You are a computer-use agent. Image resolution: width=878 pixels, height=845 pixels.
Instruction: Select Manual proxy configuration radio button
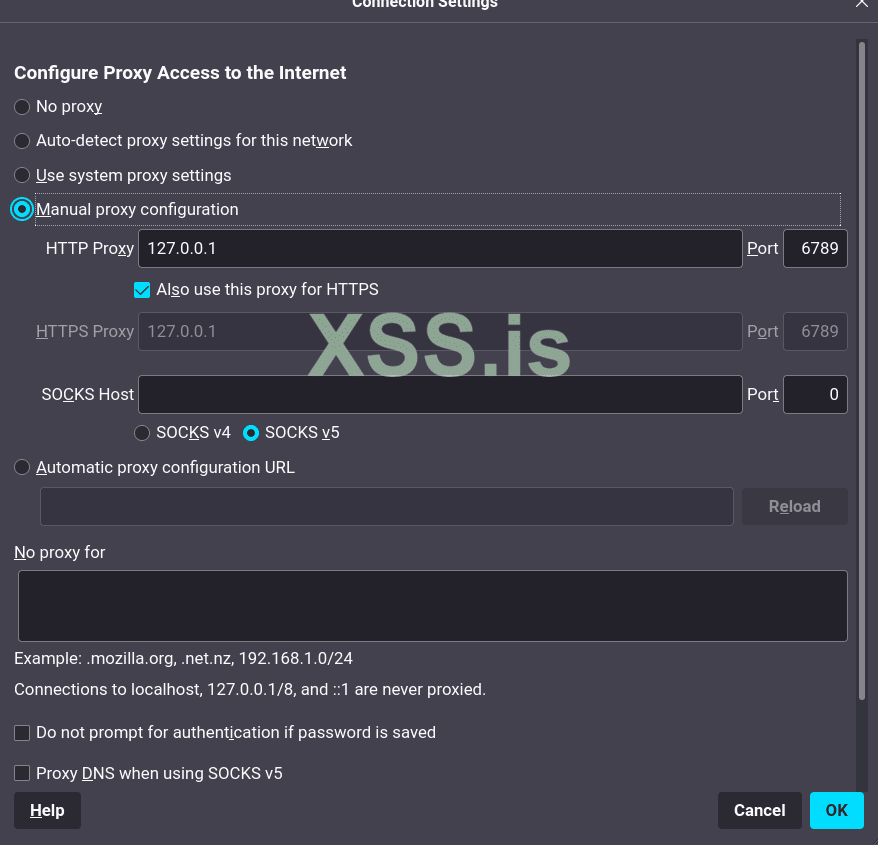coord(22,209)
